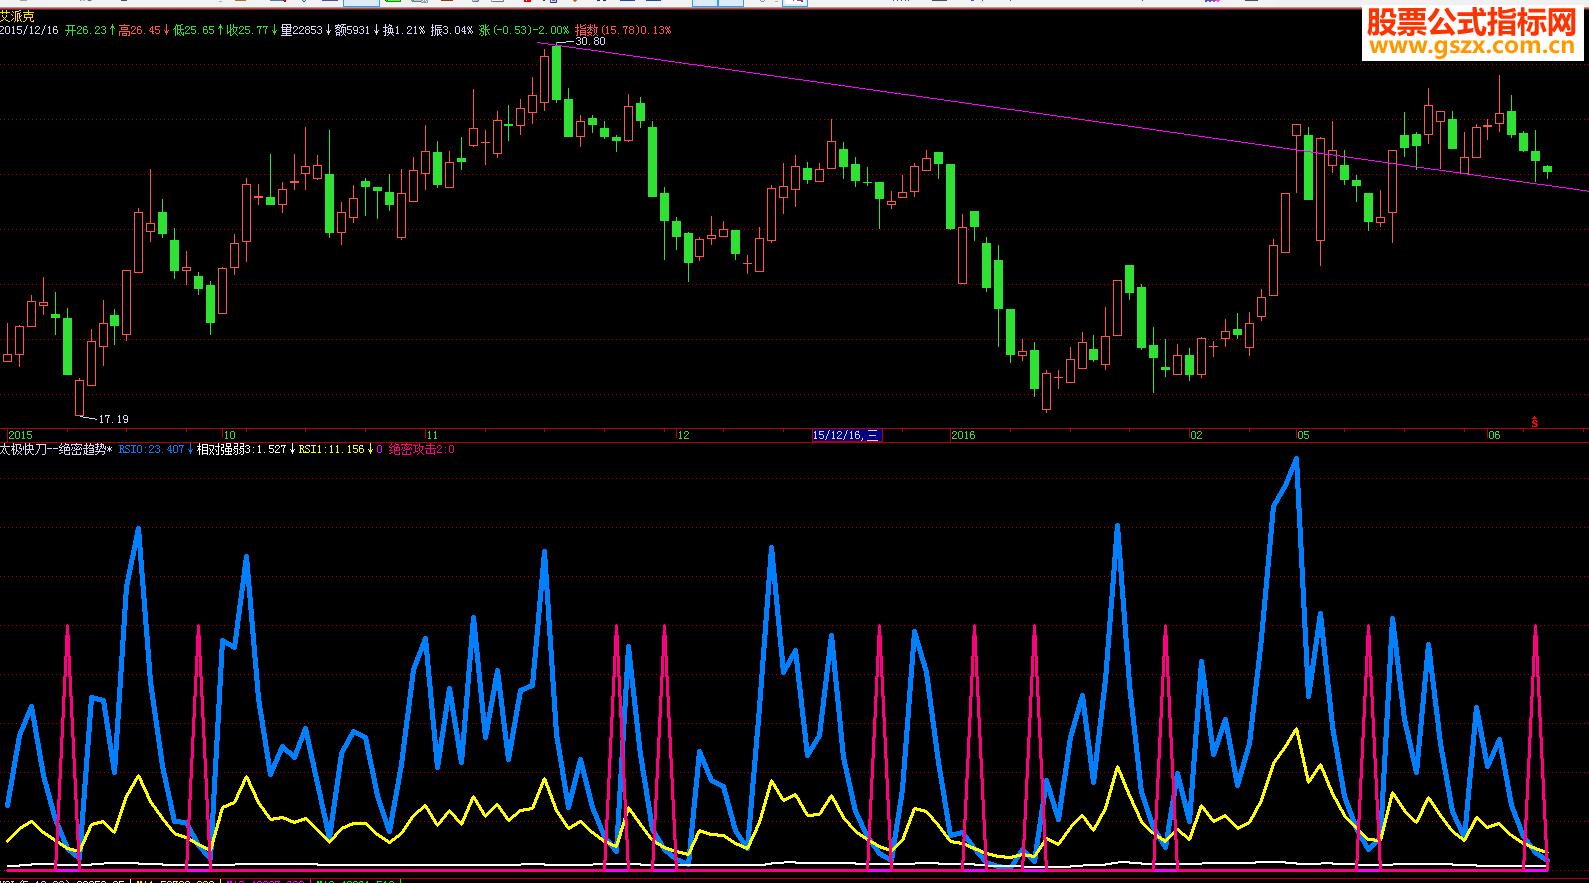Click the 2016 year marker on the timeline

click(963, 435)
